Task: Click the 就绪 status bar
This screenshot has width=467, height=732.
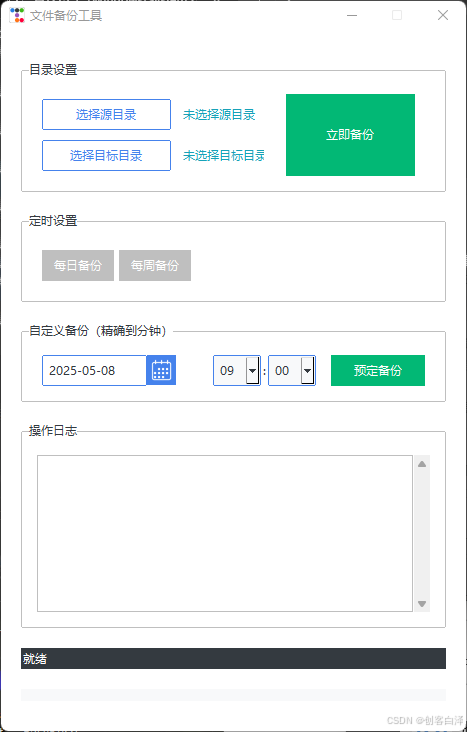Action: [234, 658]
